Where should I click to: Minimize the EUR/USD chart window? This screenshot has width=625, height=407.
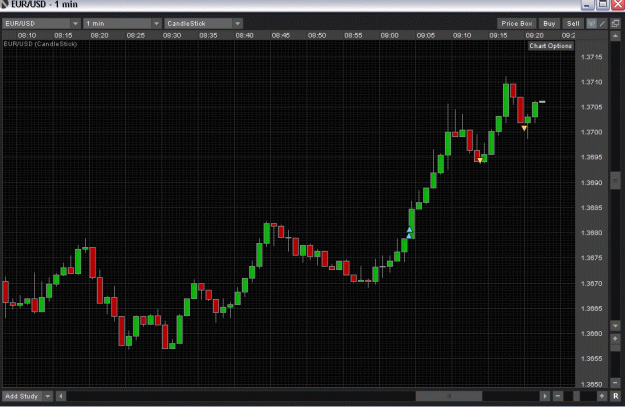(x=587, y=4)
